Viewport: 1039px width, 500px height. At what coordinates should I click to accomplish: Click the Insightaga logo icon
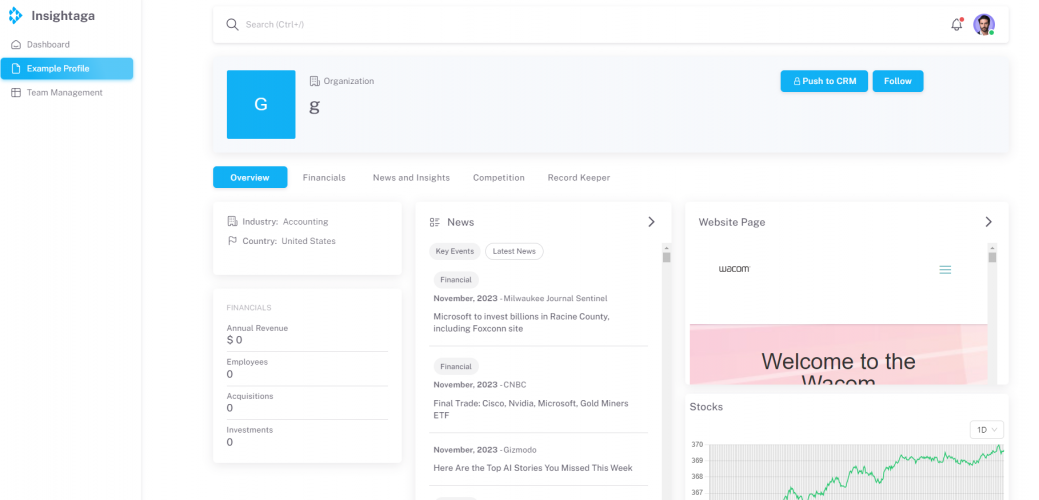[x=15, y=15]
